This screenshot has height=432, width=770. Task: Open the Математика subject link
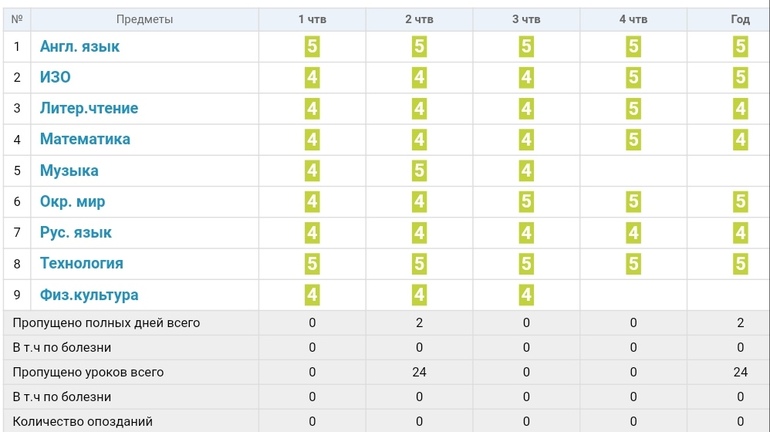pyautogui.click(x=85, y=139)
